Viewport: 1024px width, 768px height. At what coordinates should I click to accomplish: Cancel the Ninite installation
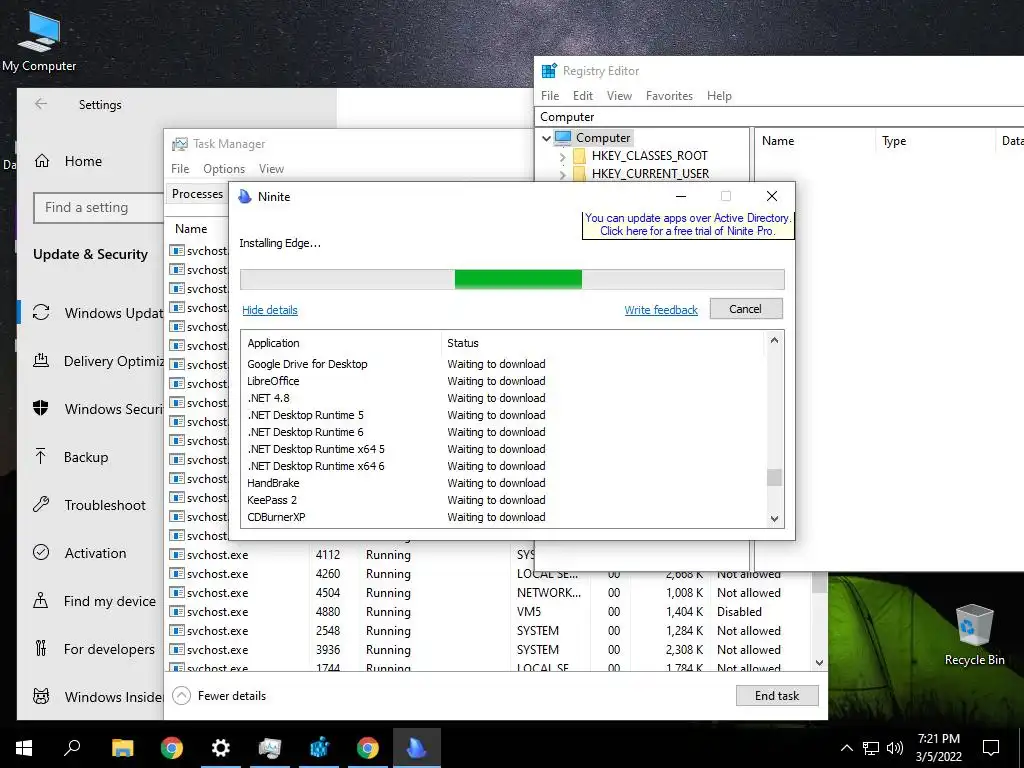pyautogui.click(x=746, y=309)
